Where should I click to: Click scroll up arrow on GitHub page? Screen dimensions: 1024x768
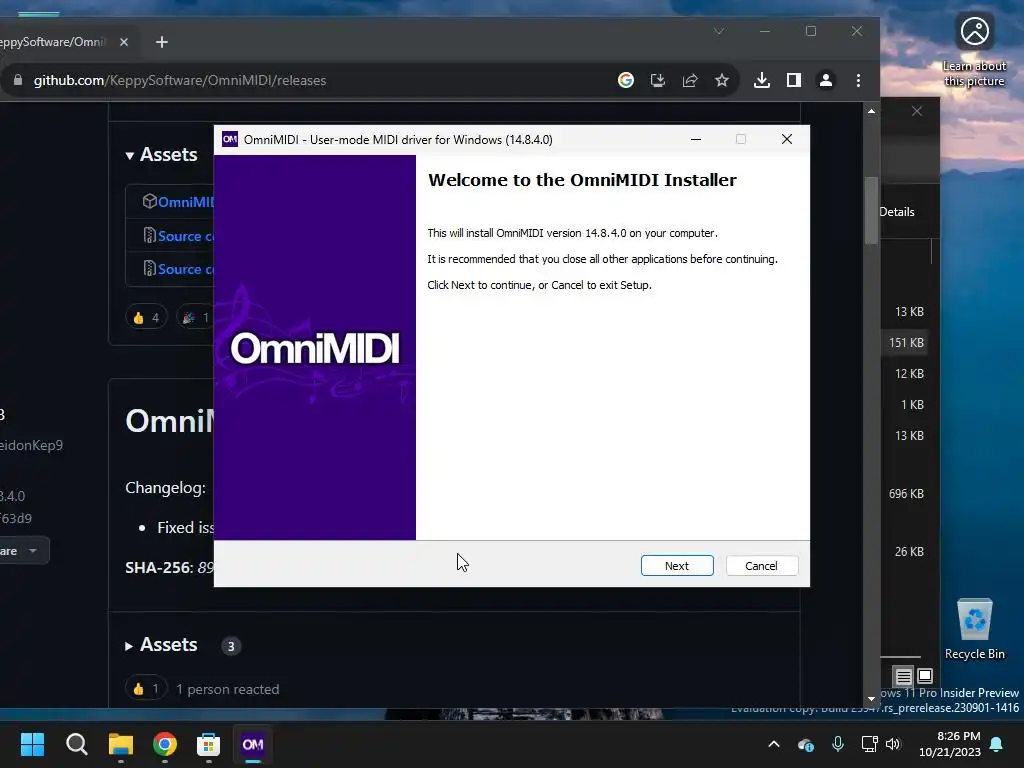pyautogui.click(x=871, y=111)
